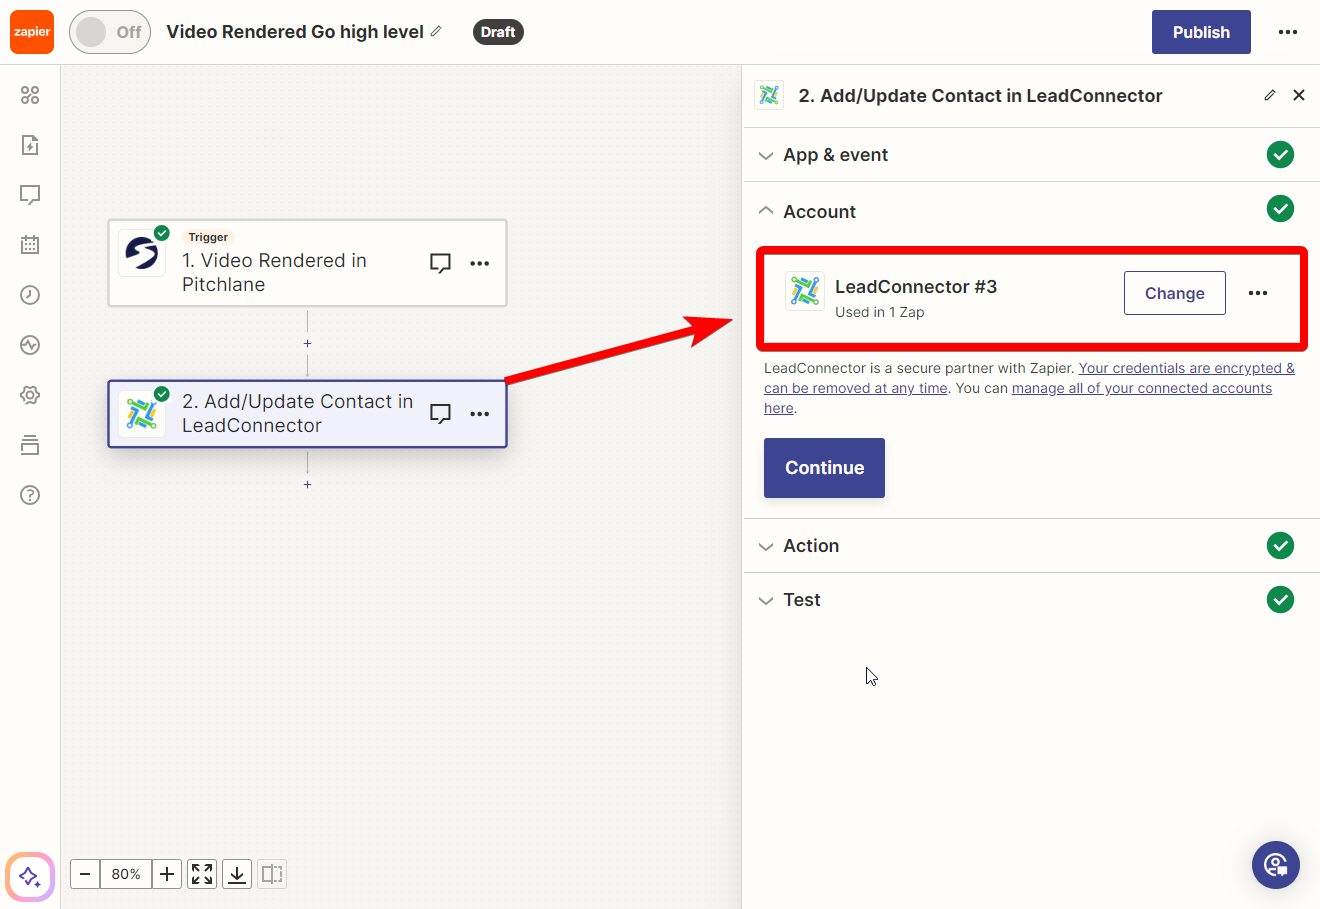Open the apps grid in left sidebar
Viewport: 1320px width, 909px height.
[30, 95]
